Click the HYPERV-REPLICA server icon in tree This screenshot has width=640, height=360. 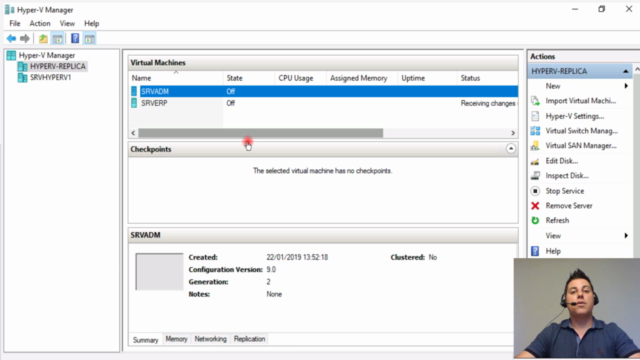22,66
